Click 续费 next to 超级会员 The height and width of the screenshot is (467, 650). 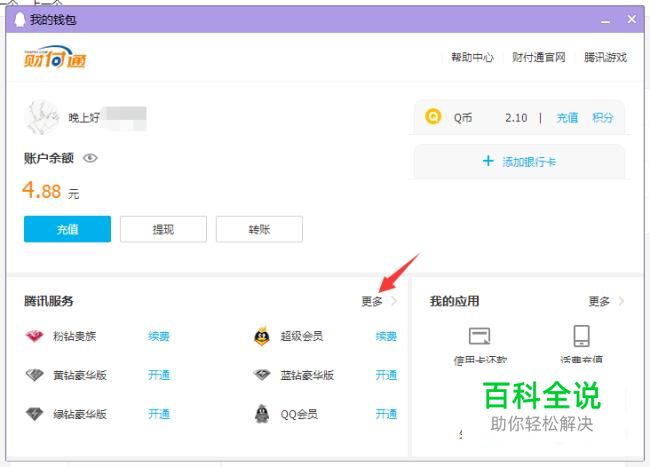[386, 336]
